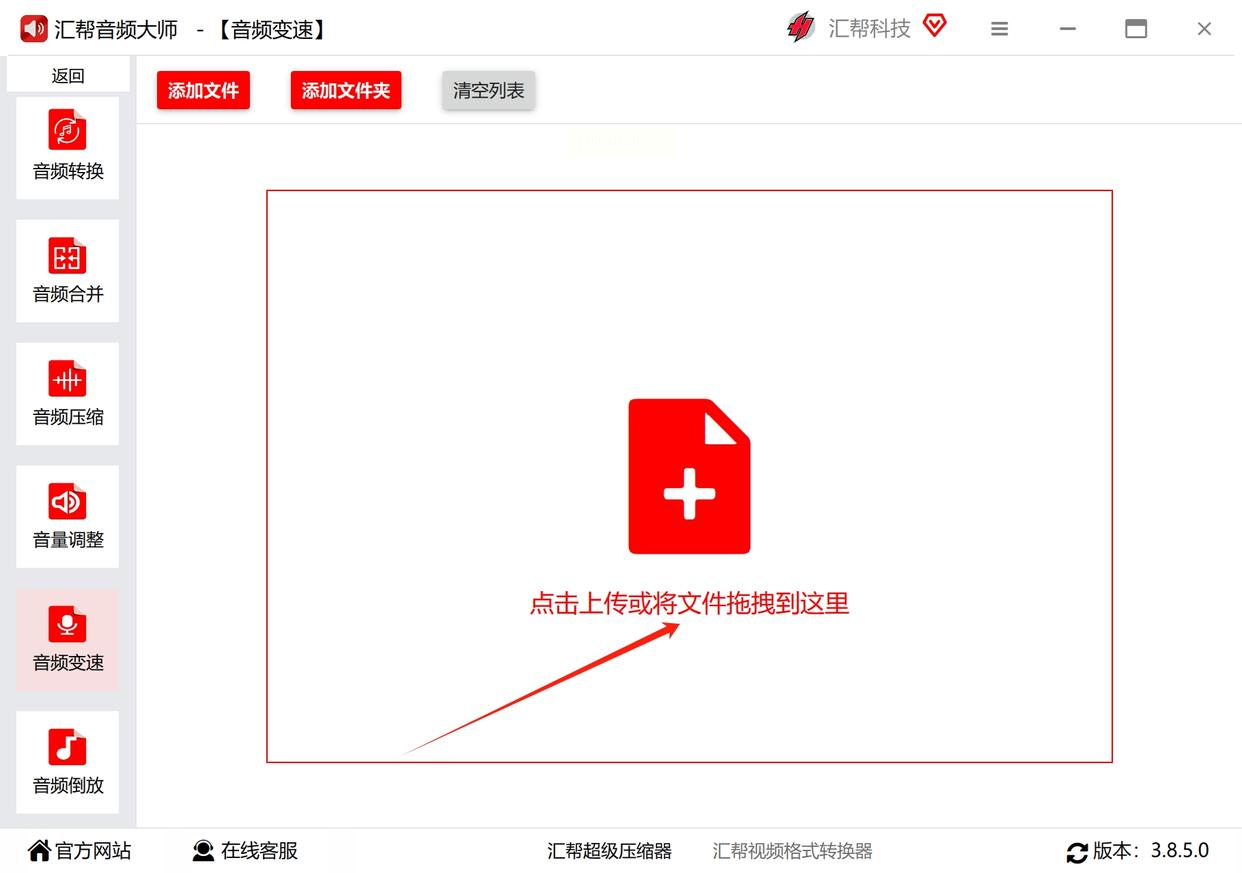Click the 添加文件夹 button

pos(346,91)
